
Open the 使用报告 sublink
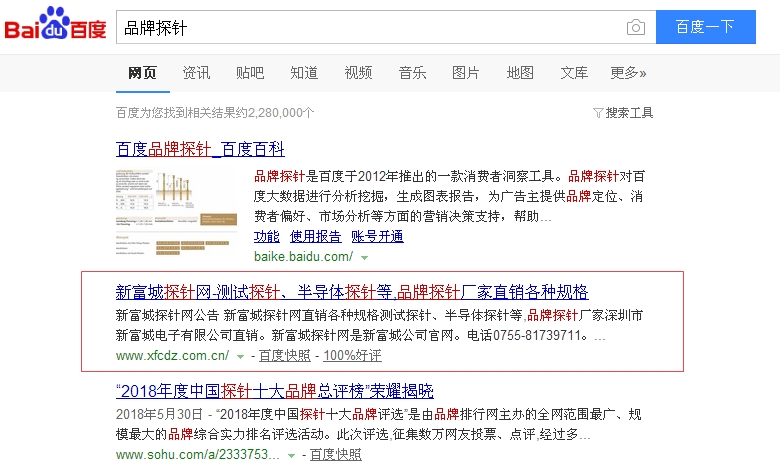pos(315,236)
